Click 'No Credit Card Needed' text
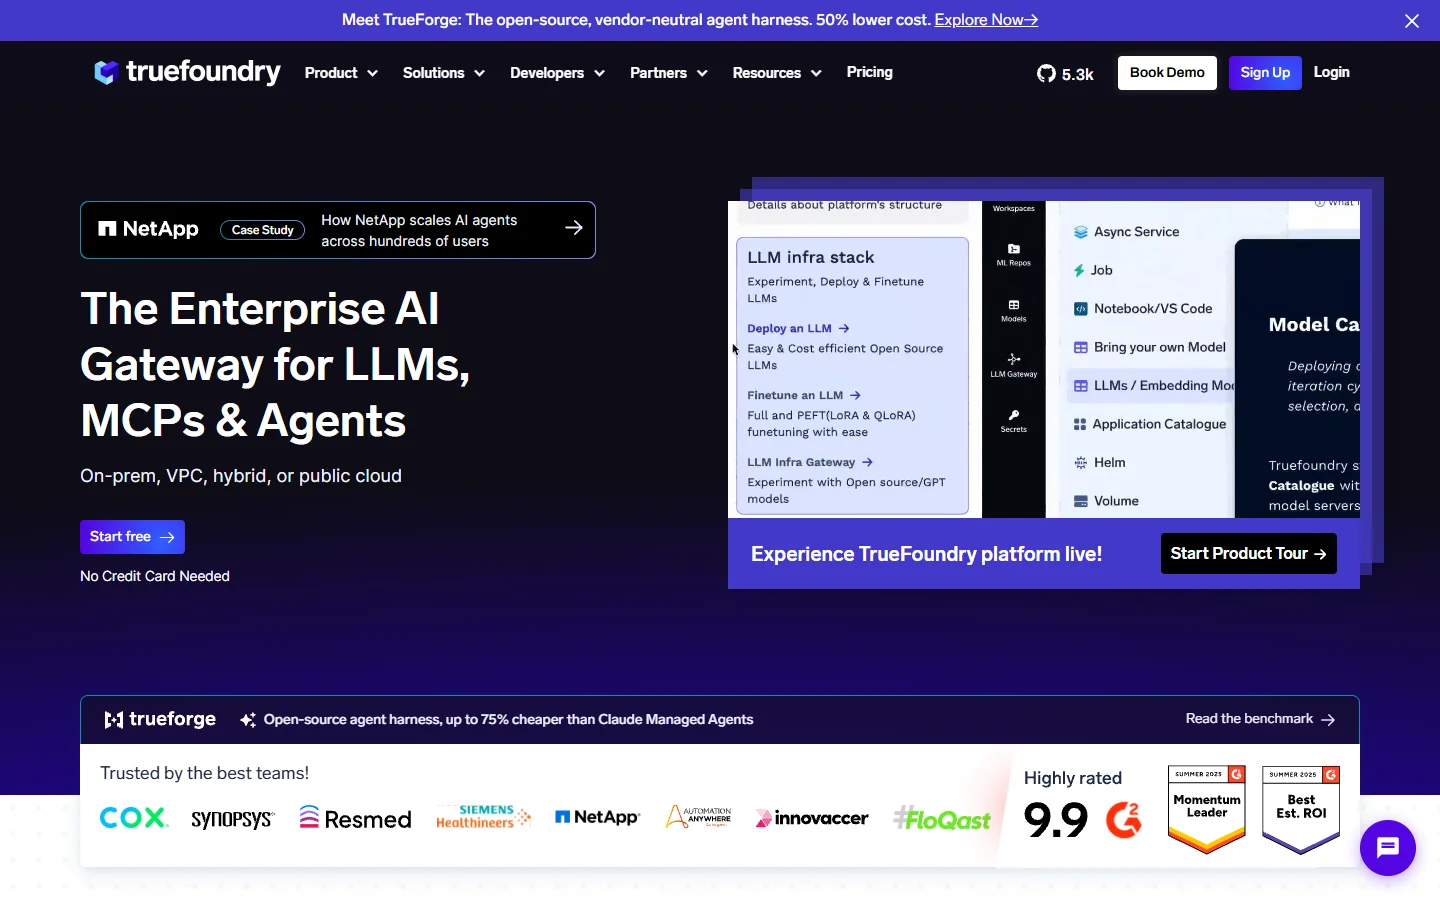 155,576
